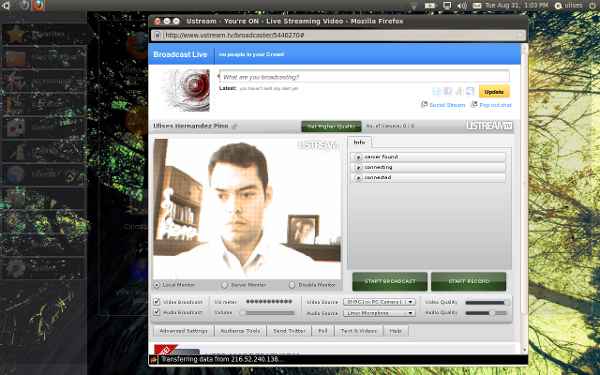Open the Text & Videos tab
Screen dimensions: 600x375
click(x=359, y=331)
